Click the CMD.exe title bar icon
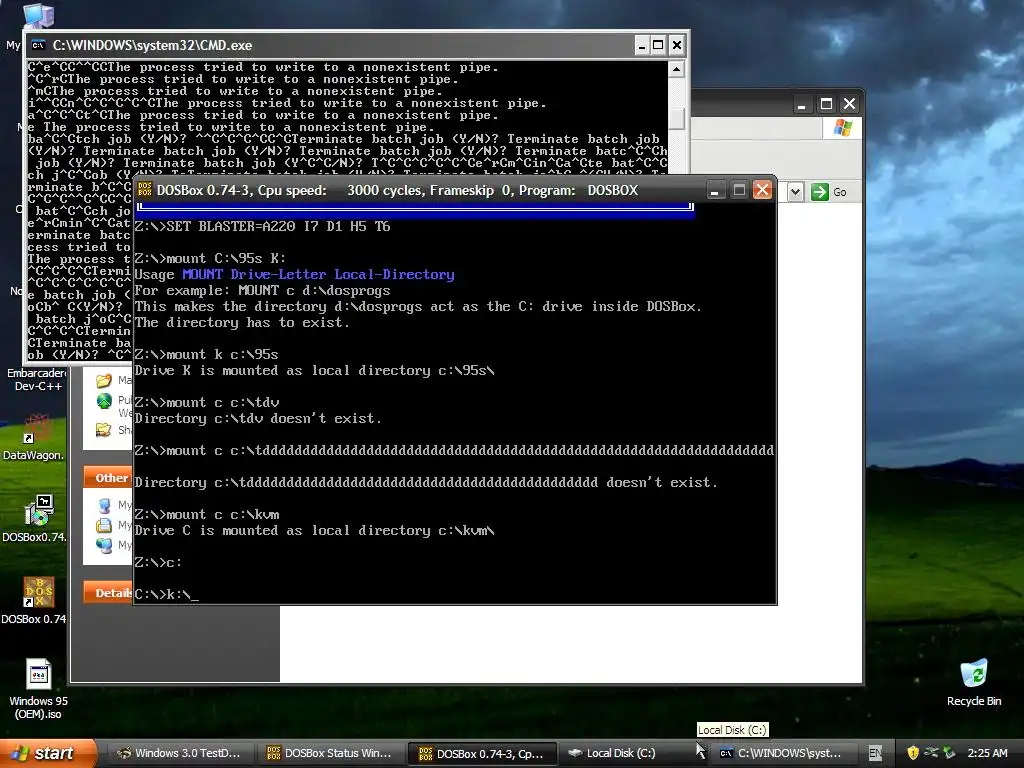Screen dimensions: 1024x768 click(x=39, y=45)
